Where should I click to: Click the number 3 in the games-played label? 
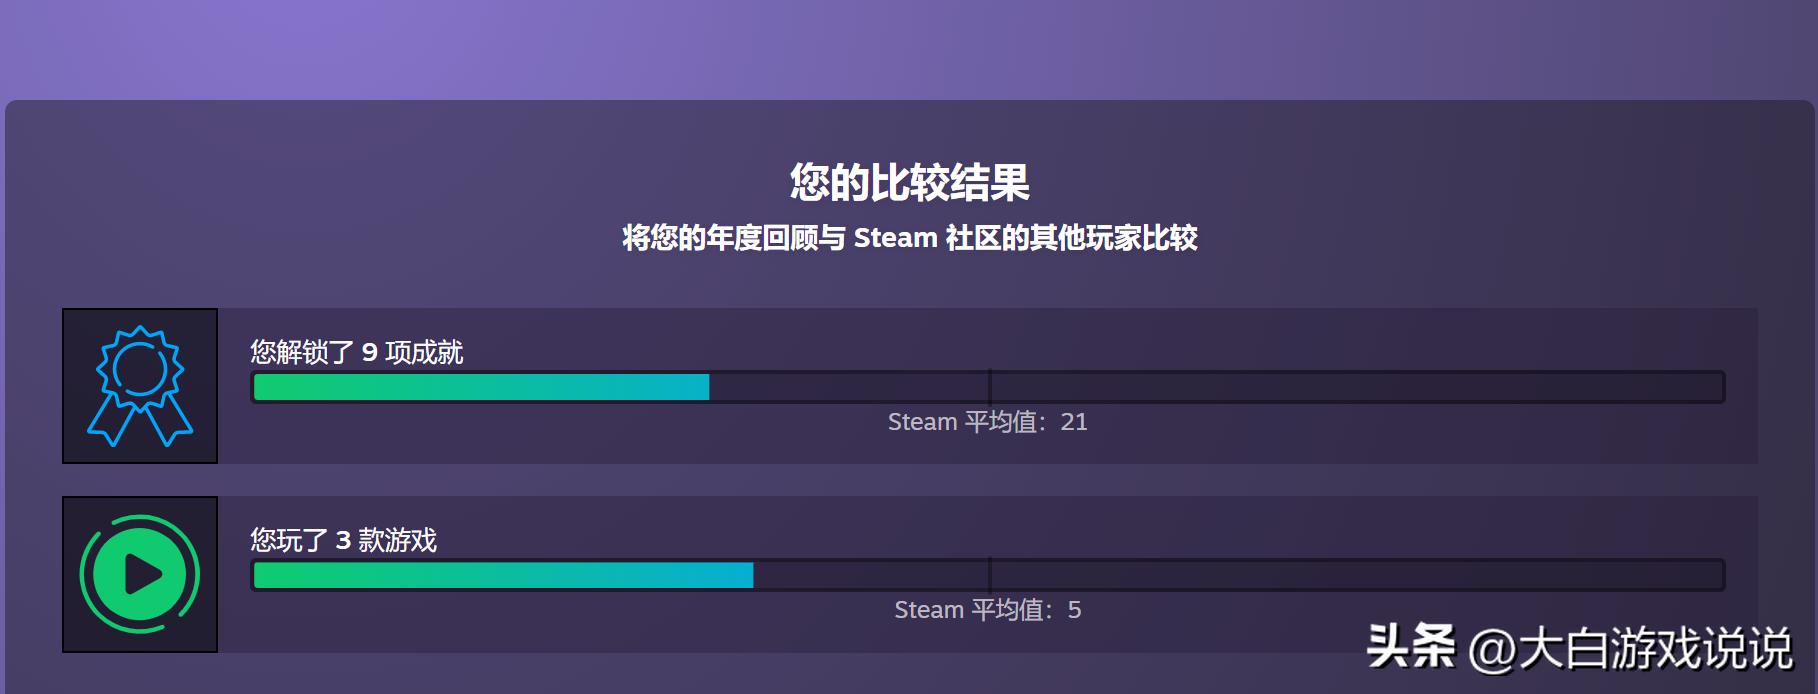tap(343, 541)
